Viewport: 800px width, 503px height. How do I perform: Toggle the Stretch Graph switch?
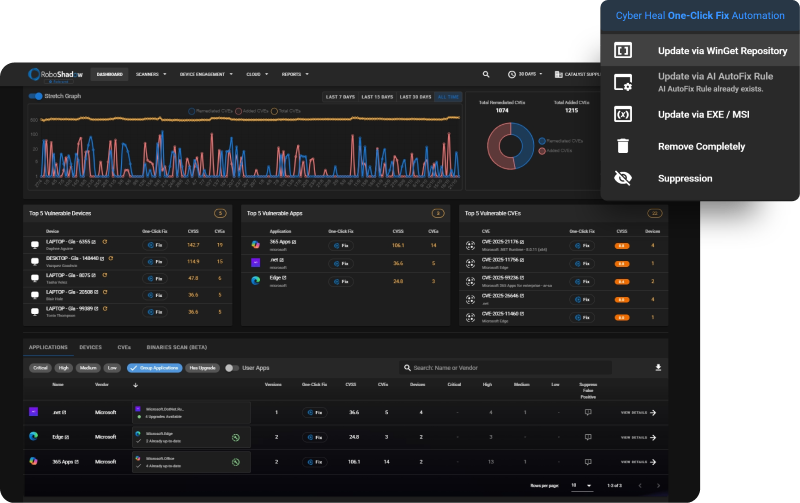pyautogui.click(x=35, y=96)
